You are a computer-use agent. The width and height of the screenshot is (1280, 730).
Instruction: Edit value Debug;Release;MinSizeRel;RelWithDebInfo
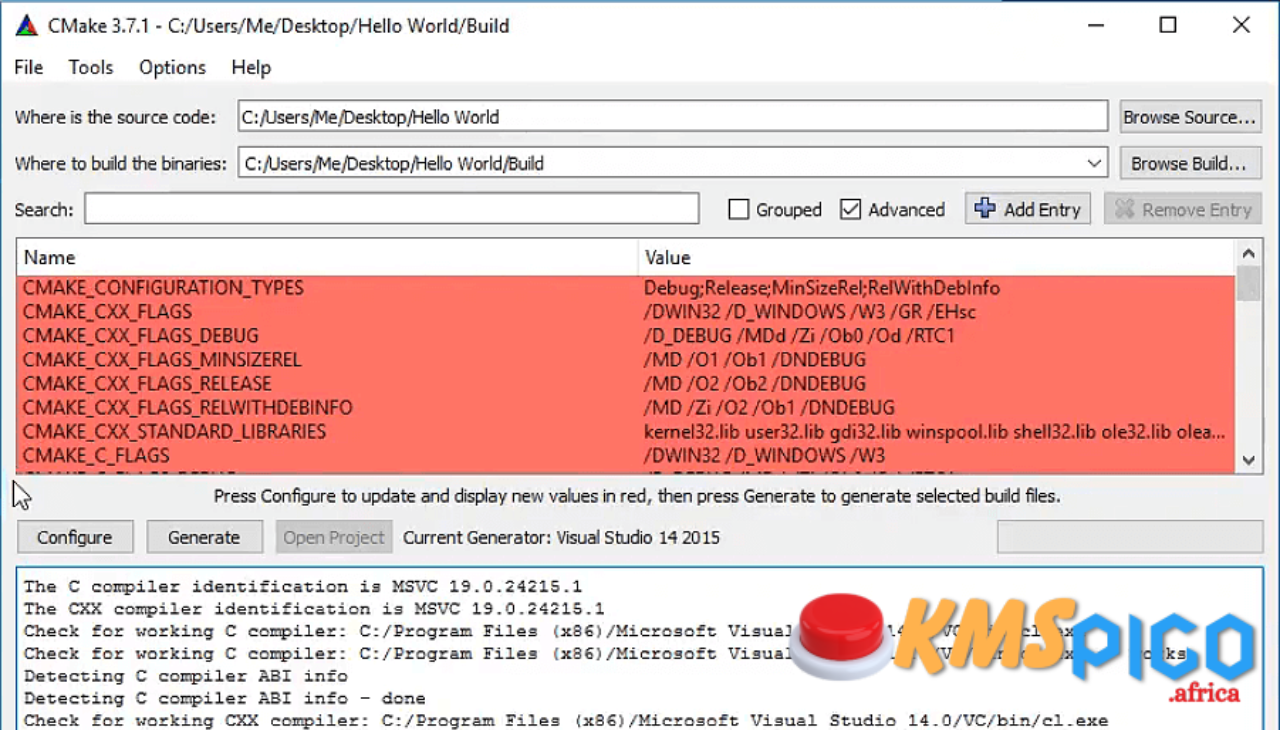click(822, 288)
